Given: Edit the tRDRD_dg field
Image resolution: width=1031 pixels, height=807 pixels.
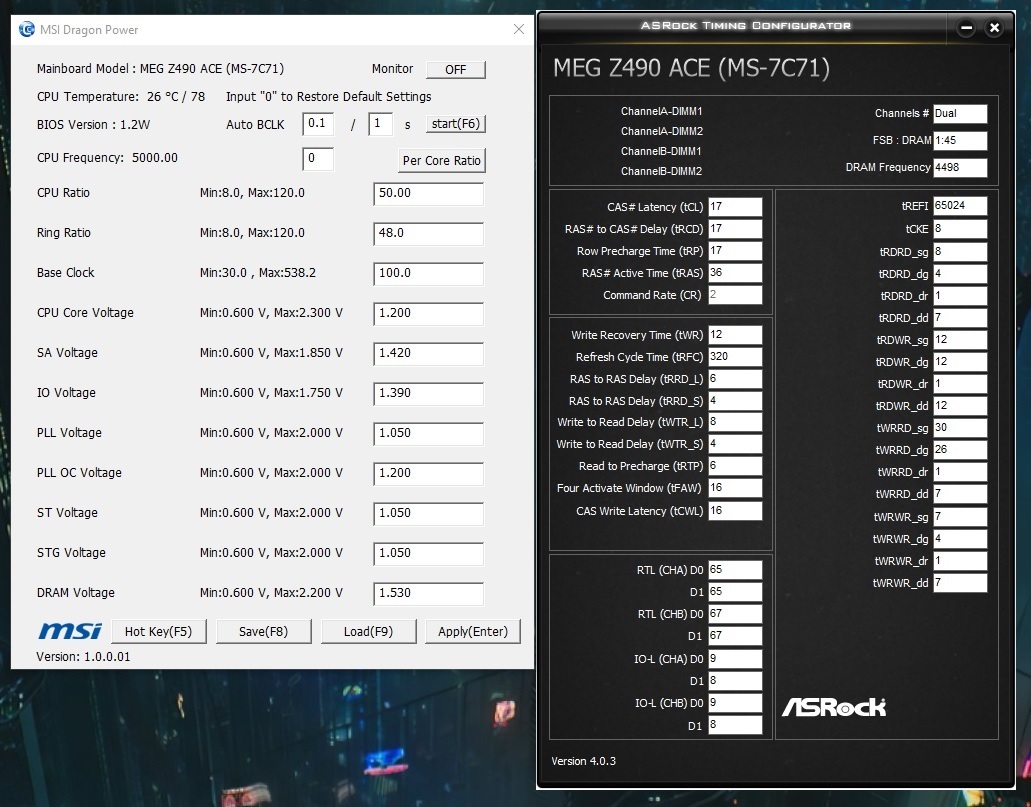Looking at the screenshot, I should pos(960,274).
